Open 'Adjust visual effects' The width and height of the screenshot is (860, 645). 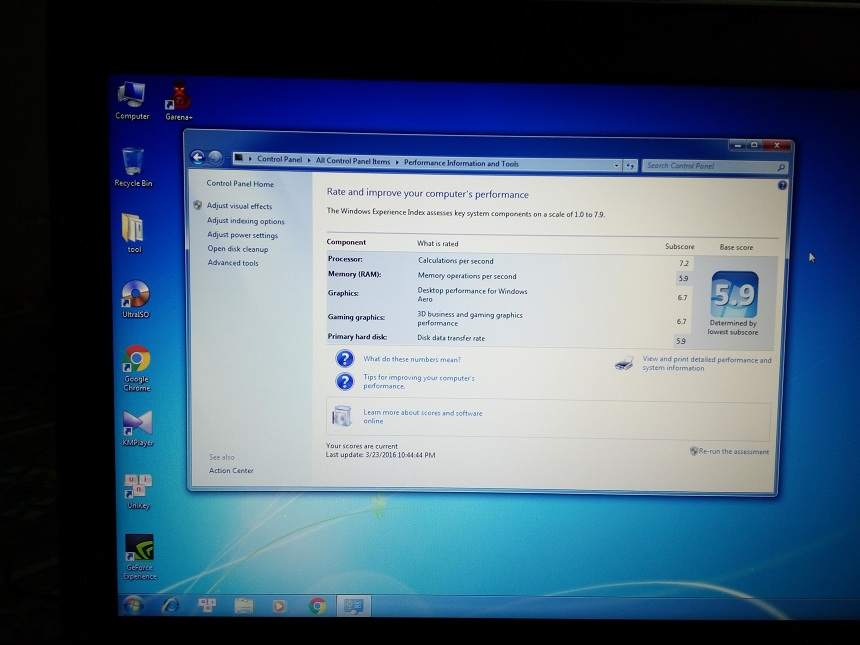click(x=239, y=206)
